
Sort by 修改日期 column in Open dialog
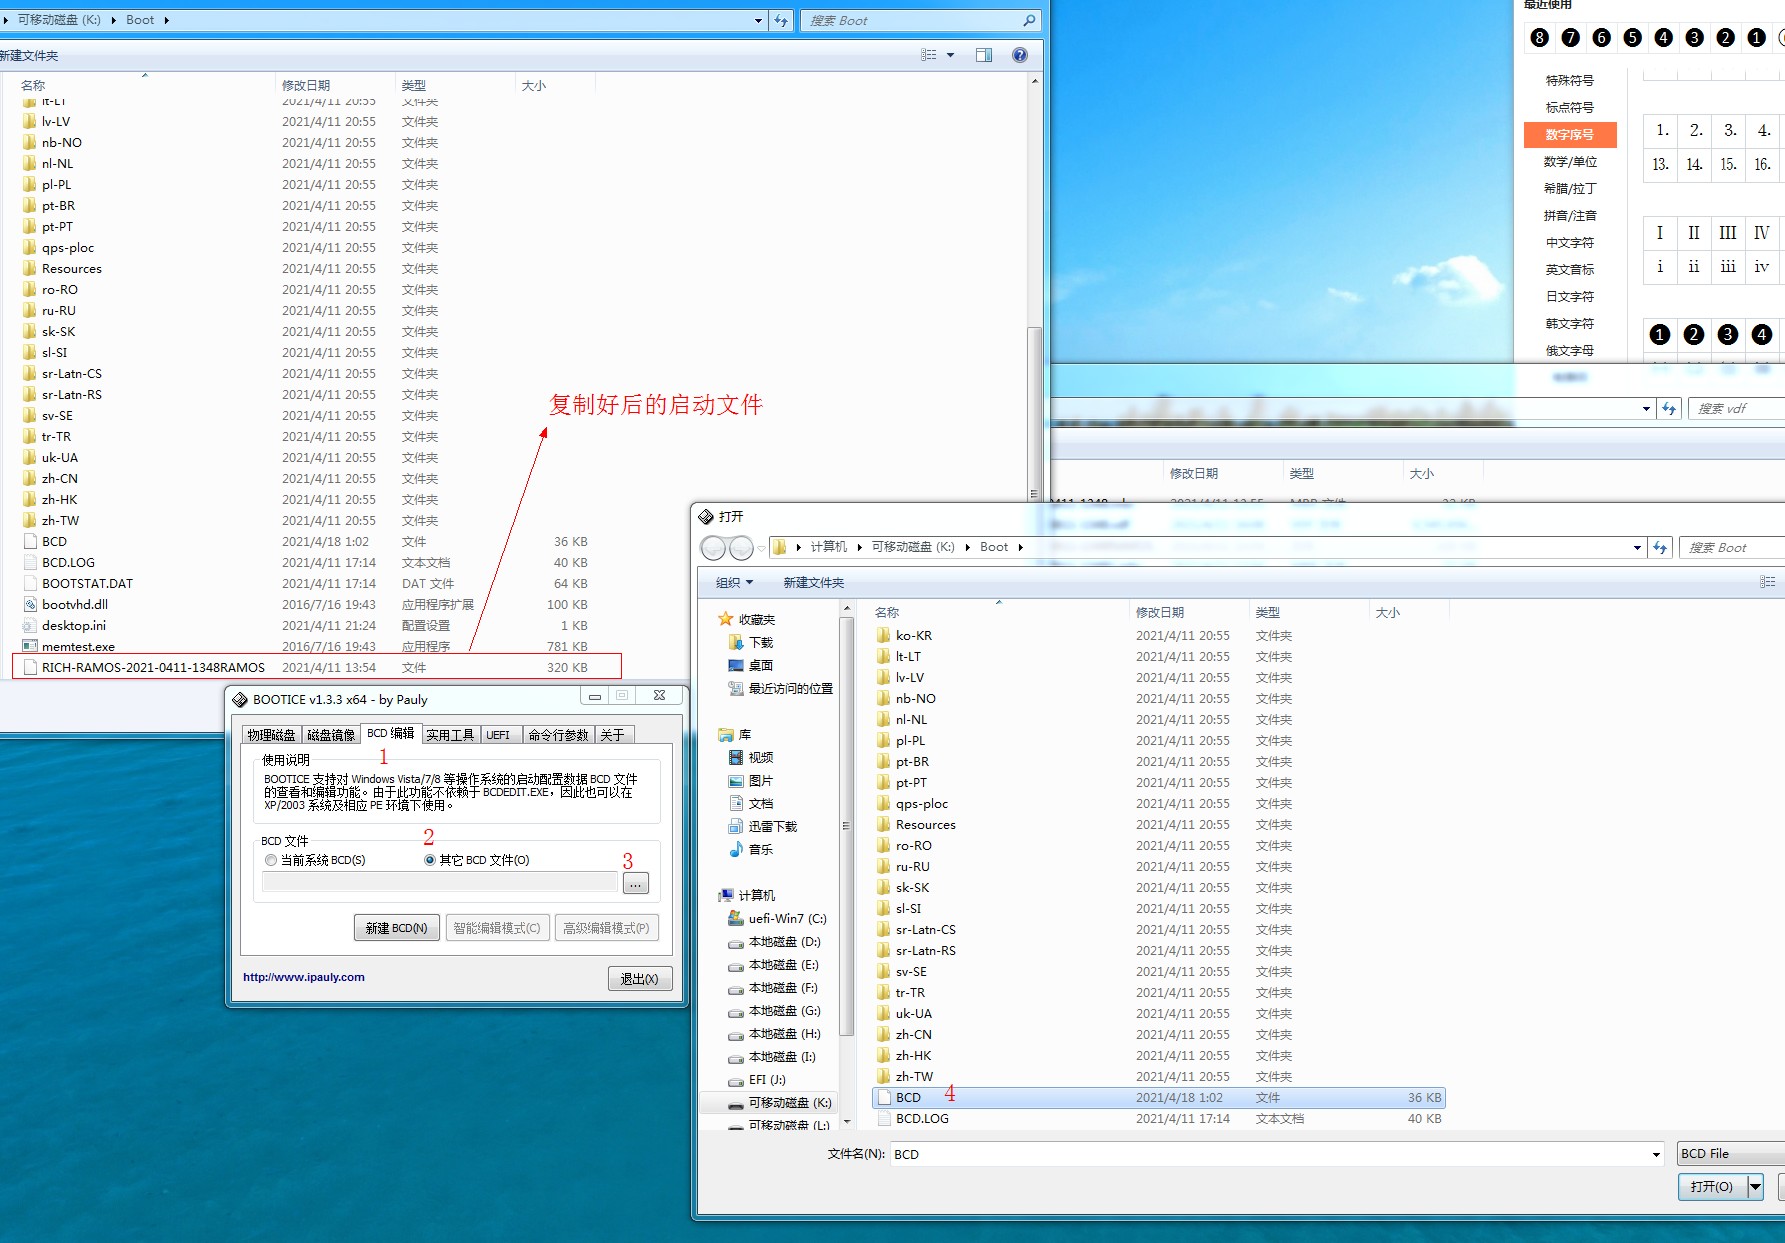coord(1189,612)
